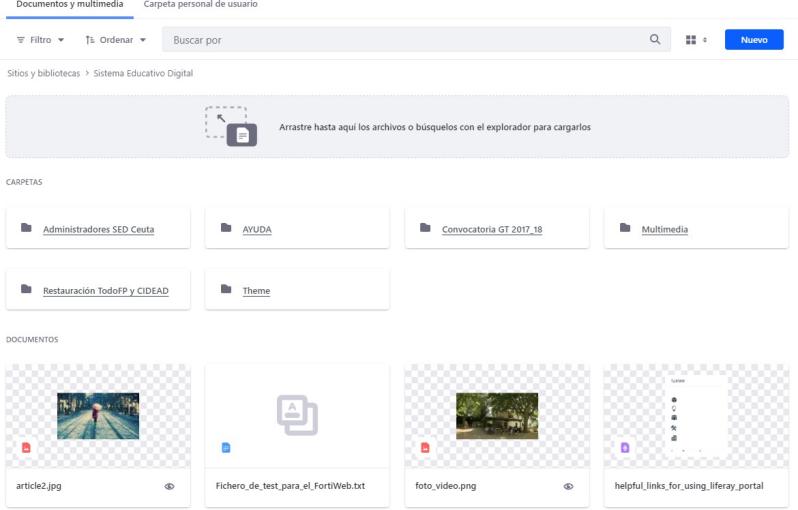Open the Filtro dropdown

pos(40,40)
